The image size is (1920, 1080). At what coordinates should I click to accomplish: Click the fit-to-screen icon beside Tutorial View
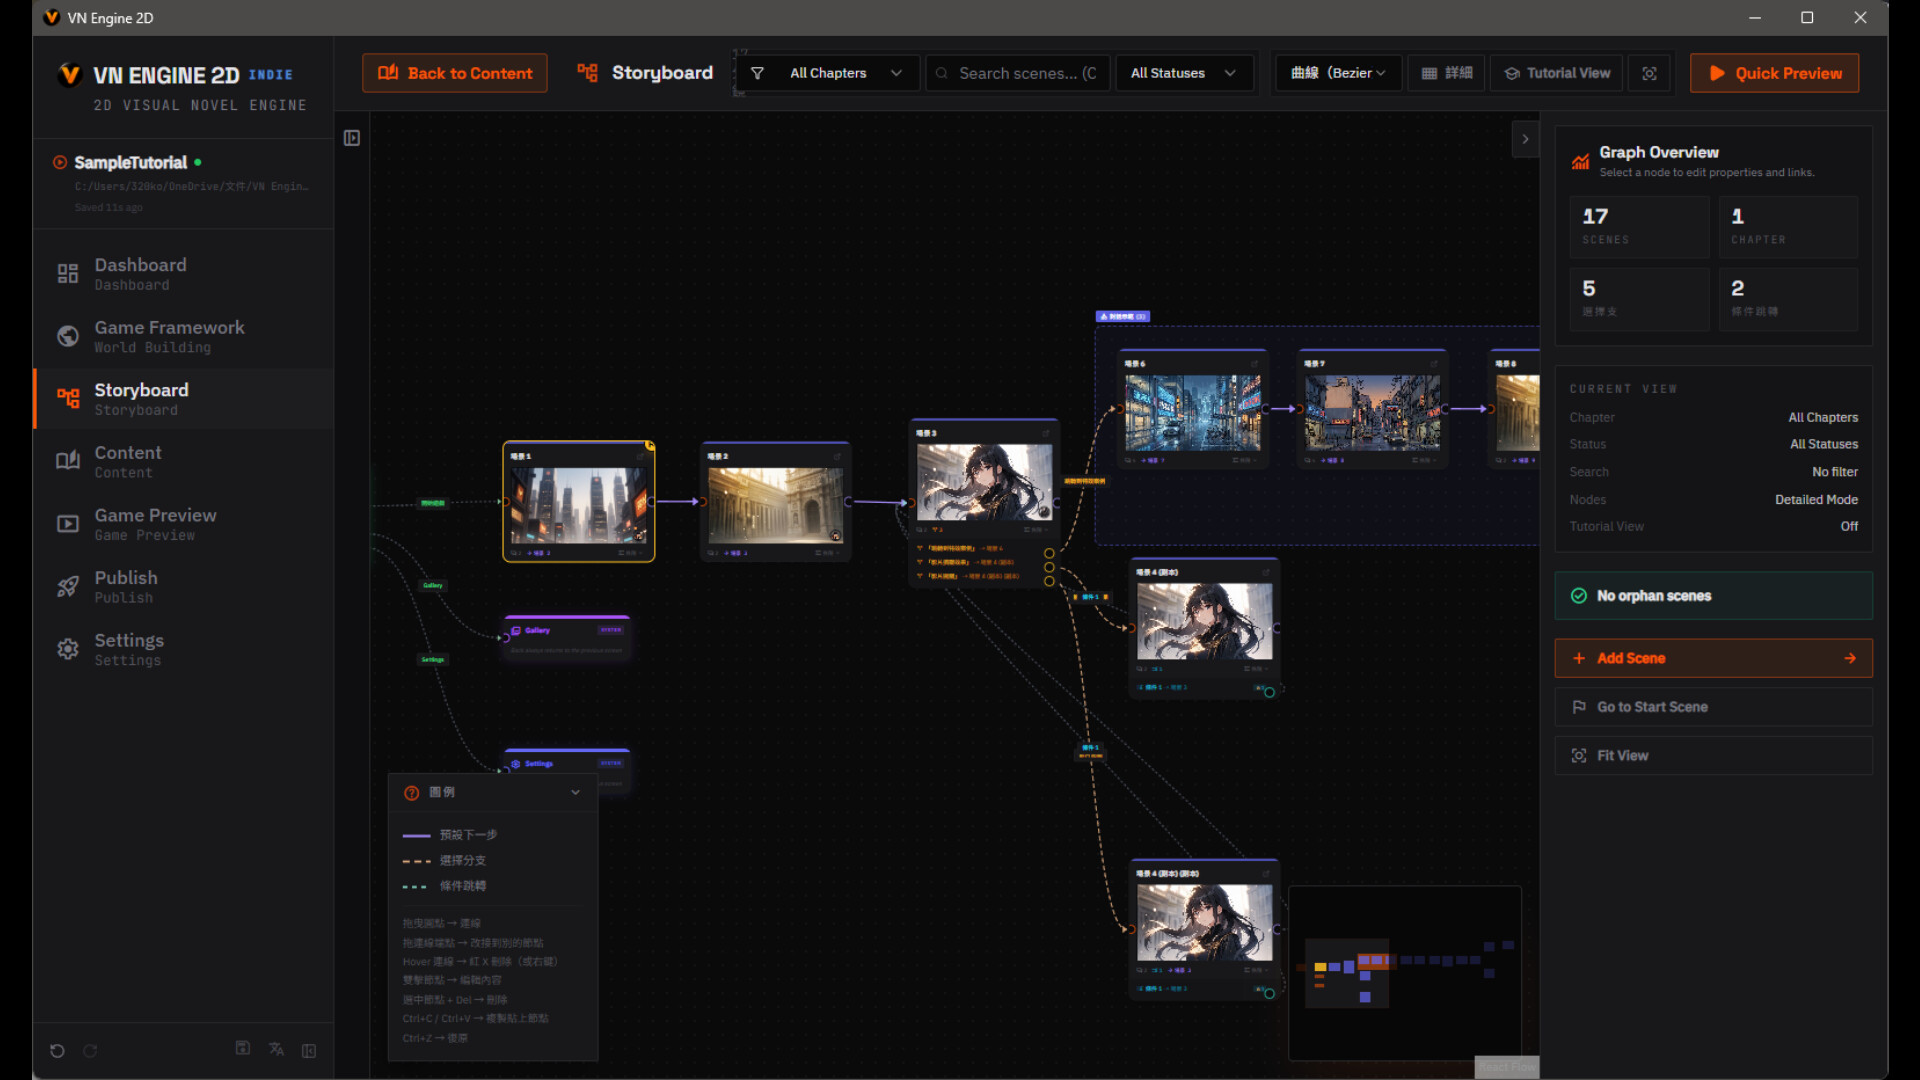[x=1649, y=73]
